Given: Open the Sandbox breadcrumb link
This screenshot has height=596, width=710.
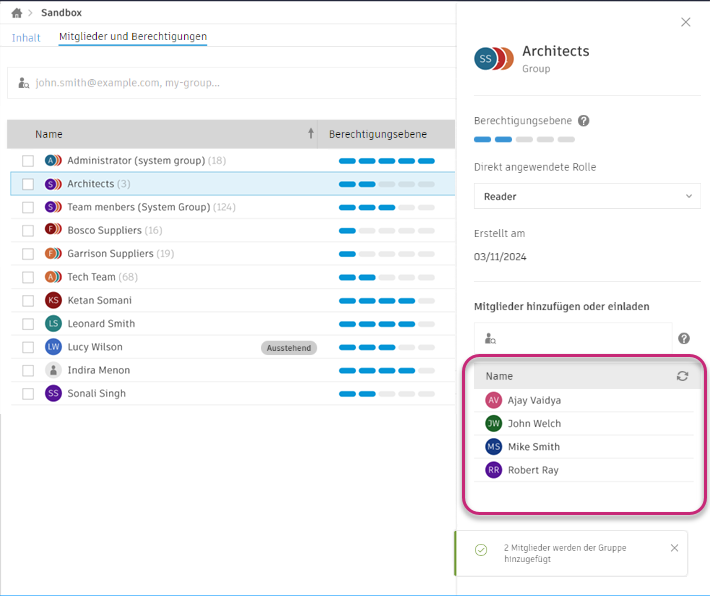Looking at the screenshot, I should 62,13.
